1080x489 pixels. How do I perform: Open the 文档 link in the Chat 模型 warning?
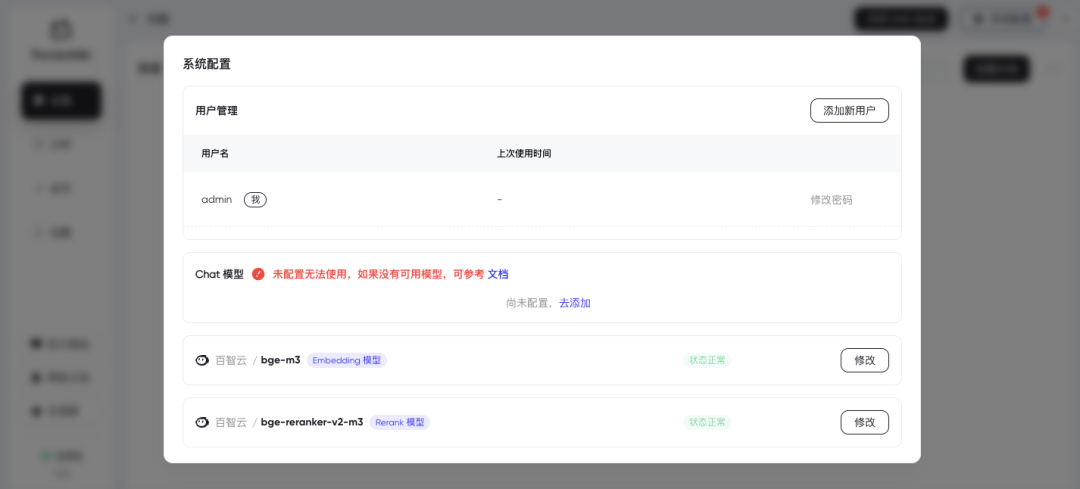point(498,274)
